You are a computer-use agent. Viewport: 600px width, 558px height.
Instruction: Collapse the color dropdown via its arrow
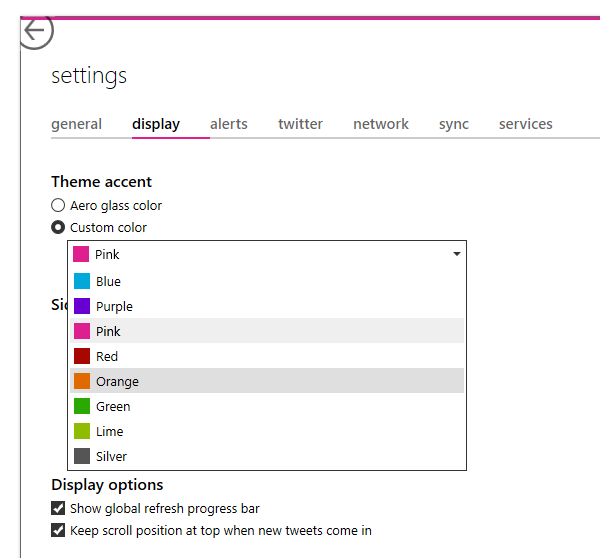[457, 254]
